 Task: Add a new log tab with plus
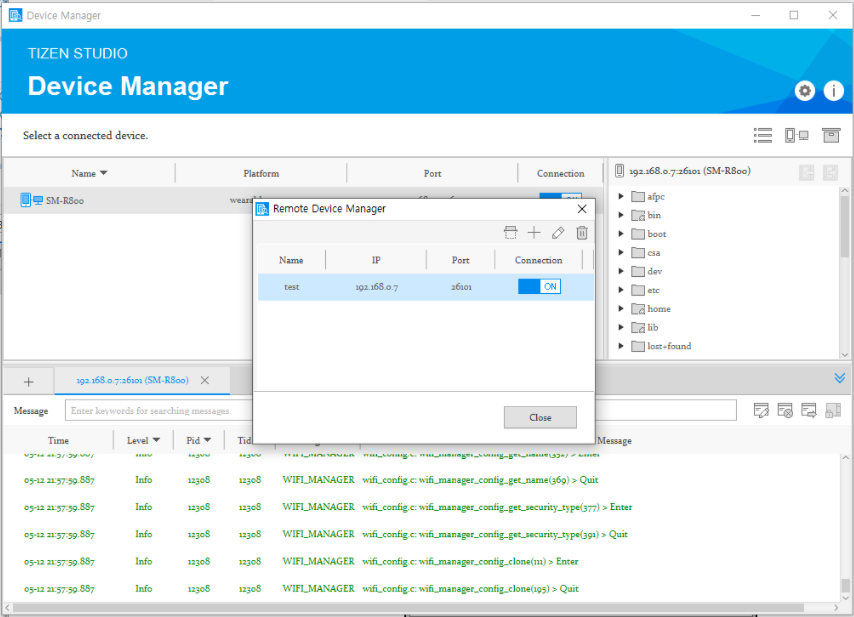(x=29, y=381)
